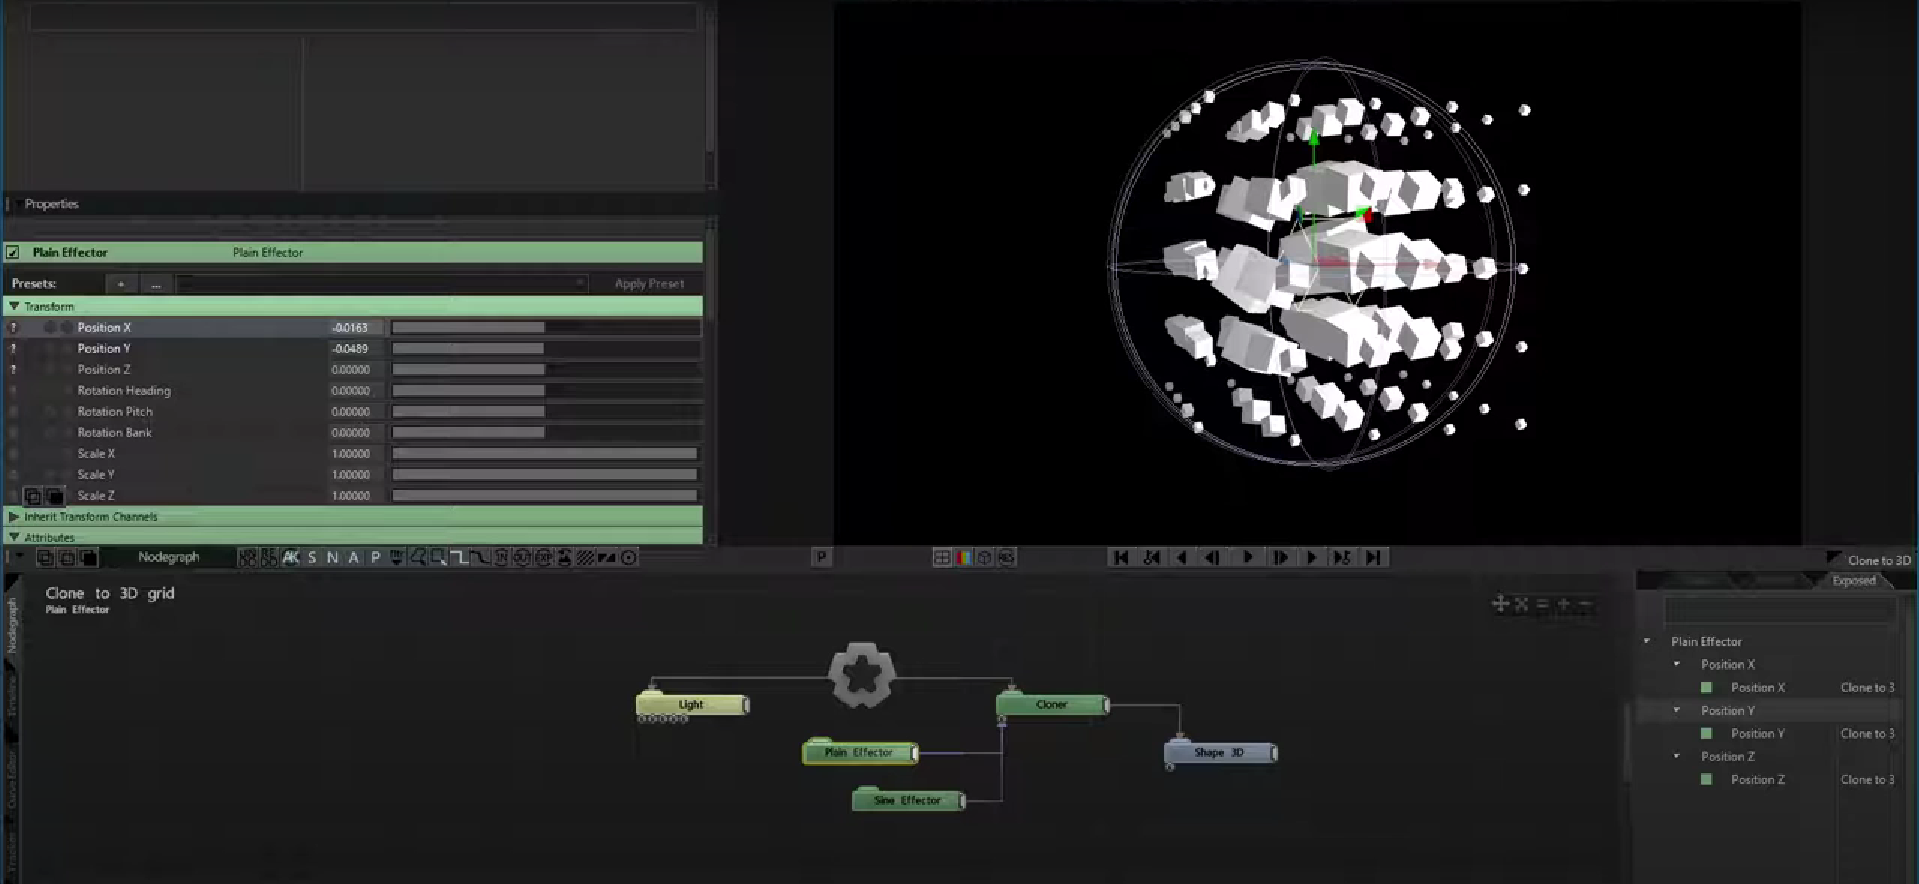Click the P button beside the viewport
Viewport: 1919px width, 884px height.
point(821,558)
